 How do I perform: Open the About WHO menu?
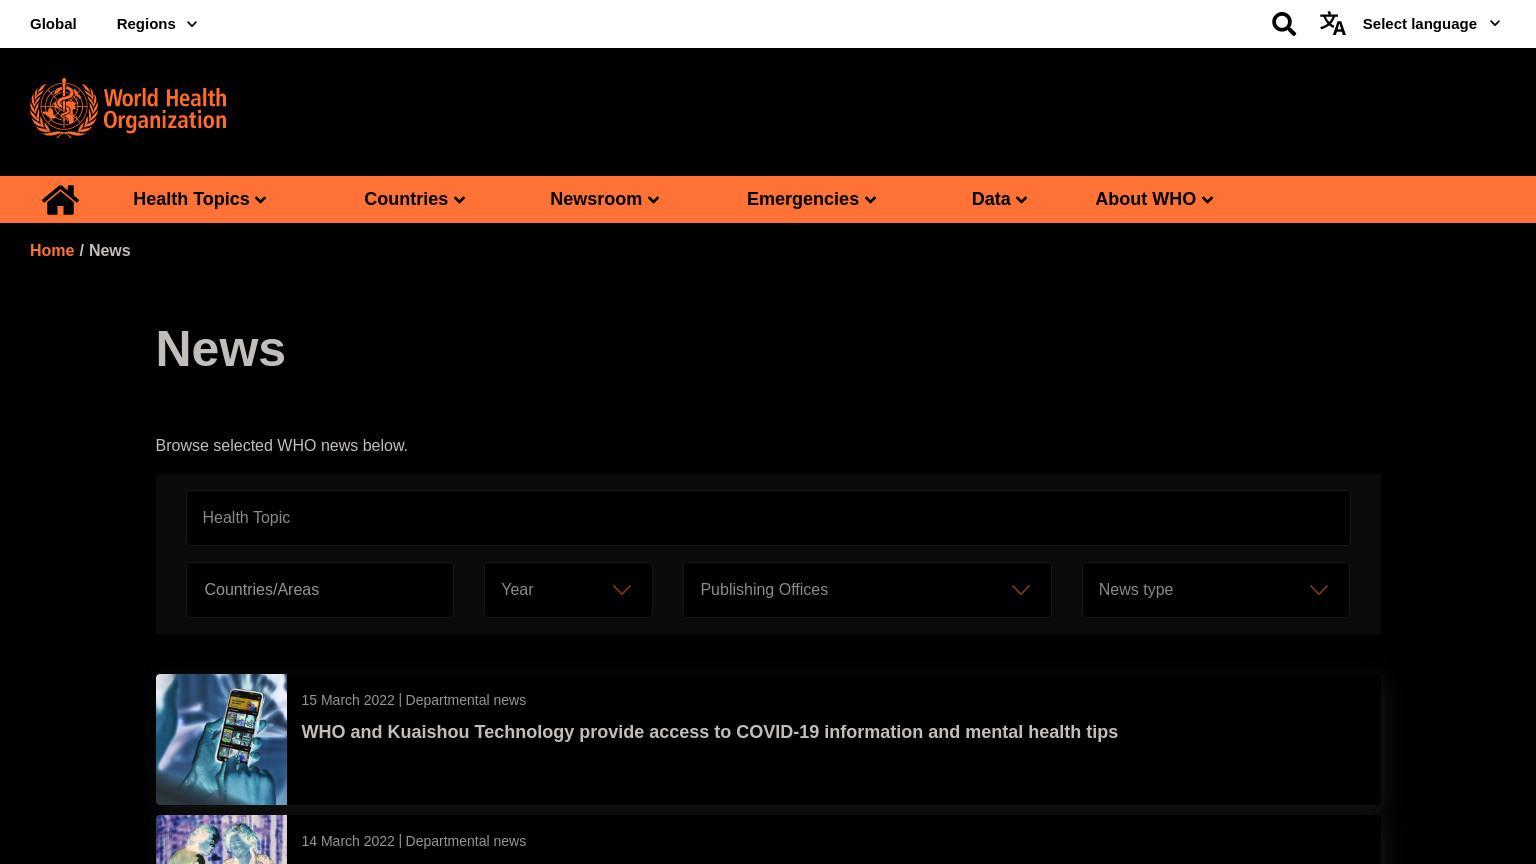pyautogui.click(x=1155, y=199)
